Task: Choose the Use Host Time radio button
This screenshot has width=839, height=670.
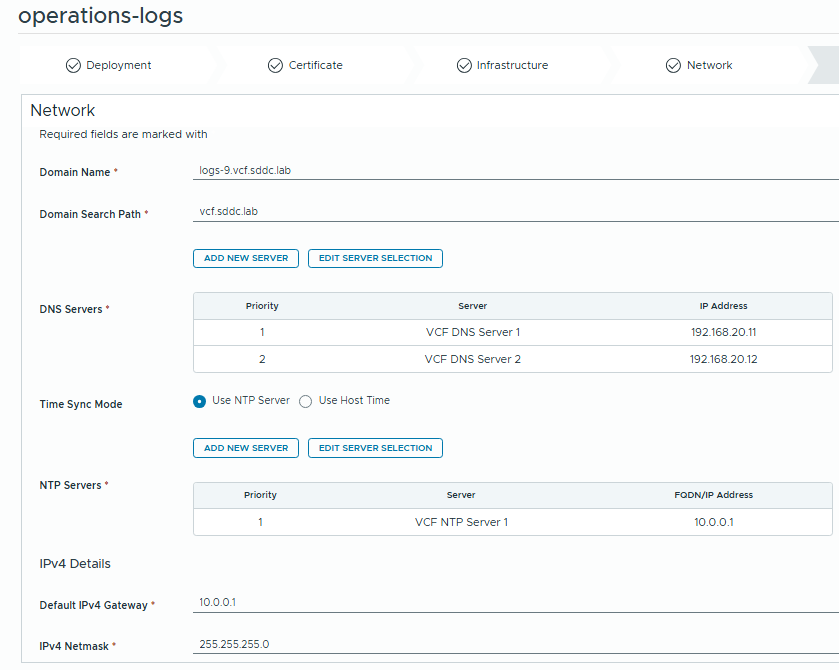Action: [x=306, y=401]
